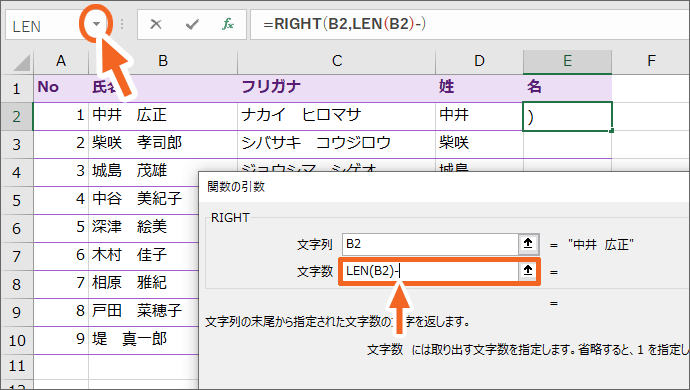Click cell D3 containing 柴咲
The image size is (690, 390).
[x=479, y=144]
